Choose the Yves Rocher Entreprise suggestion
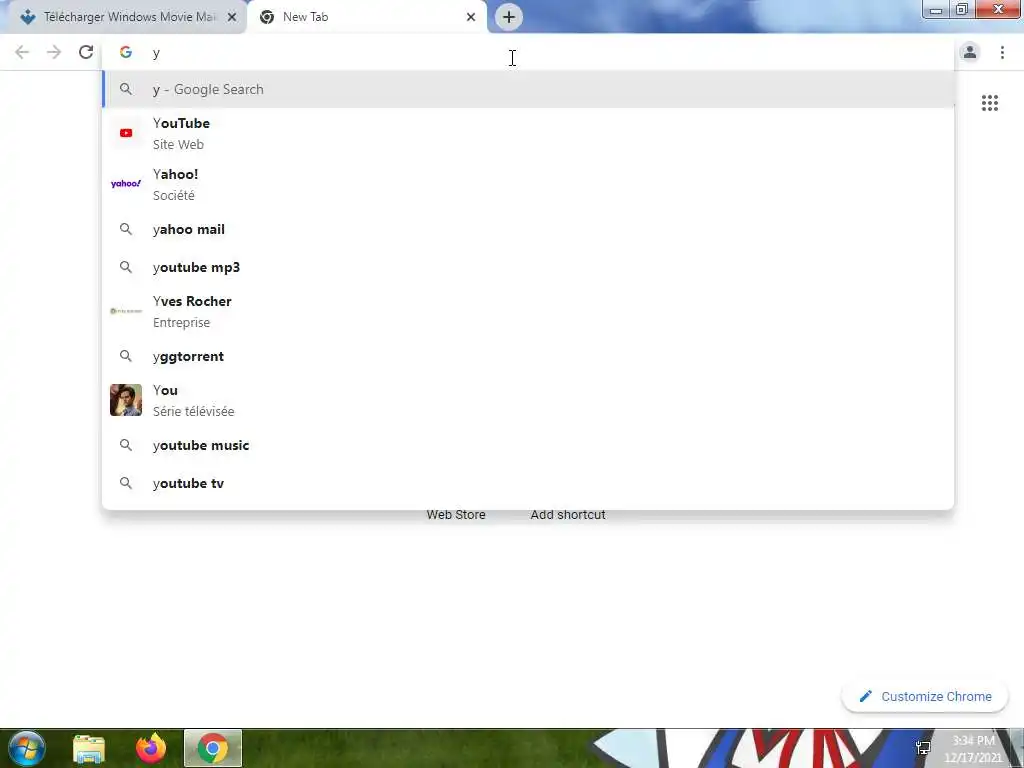The width and height of the screenshot is (1024, 768). [x=528, y=312]
